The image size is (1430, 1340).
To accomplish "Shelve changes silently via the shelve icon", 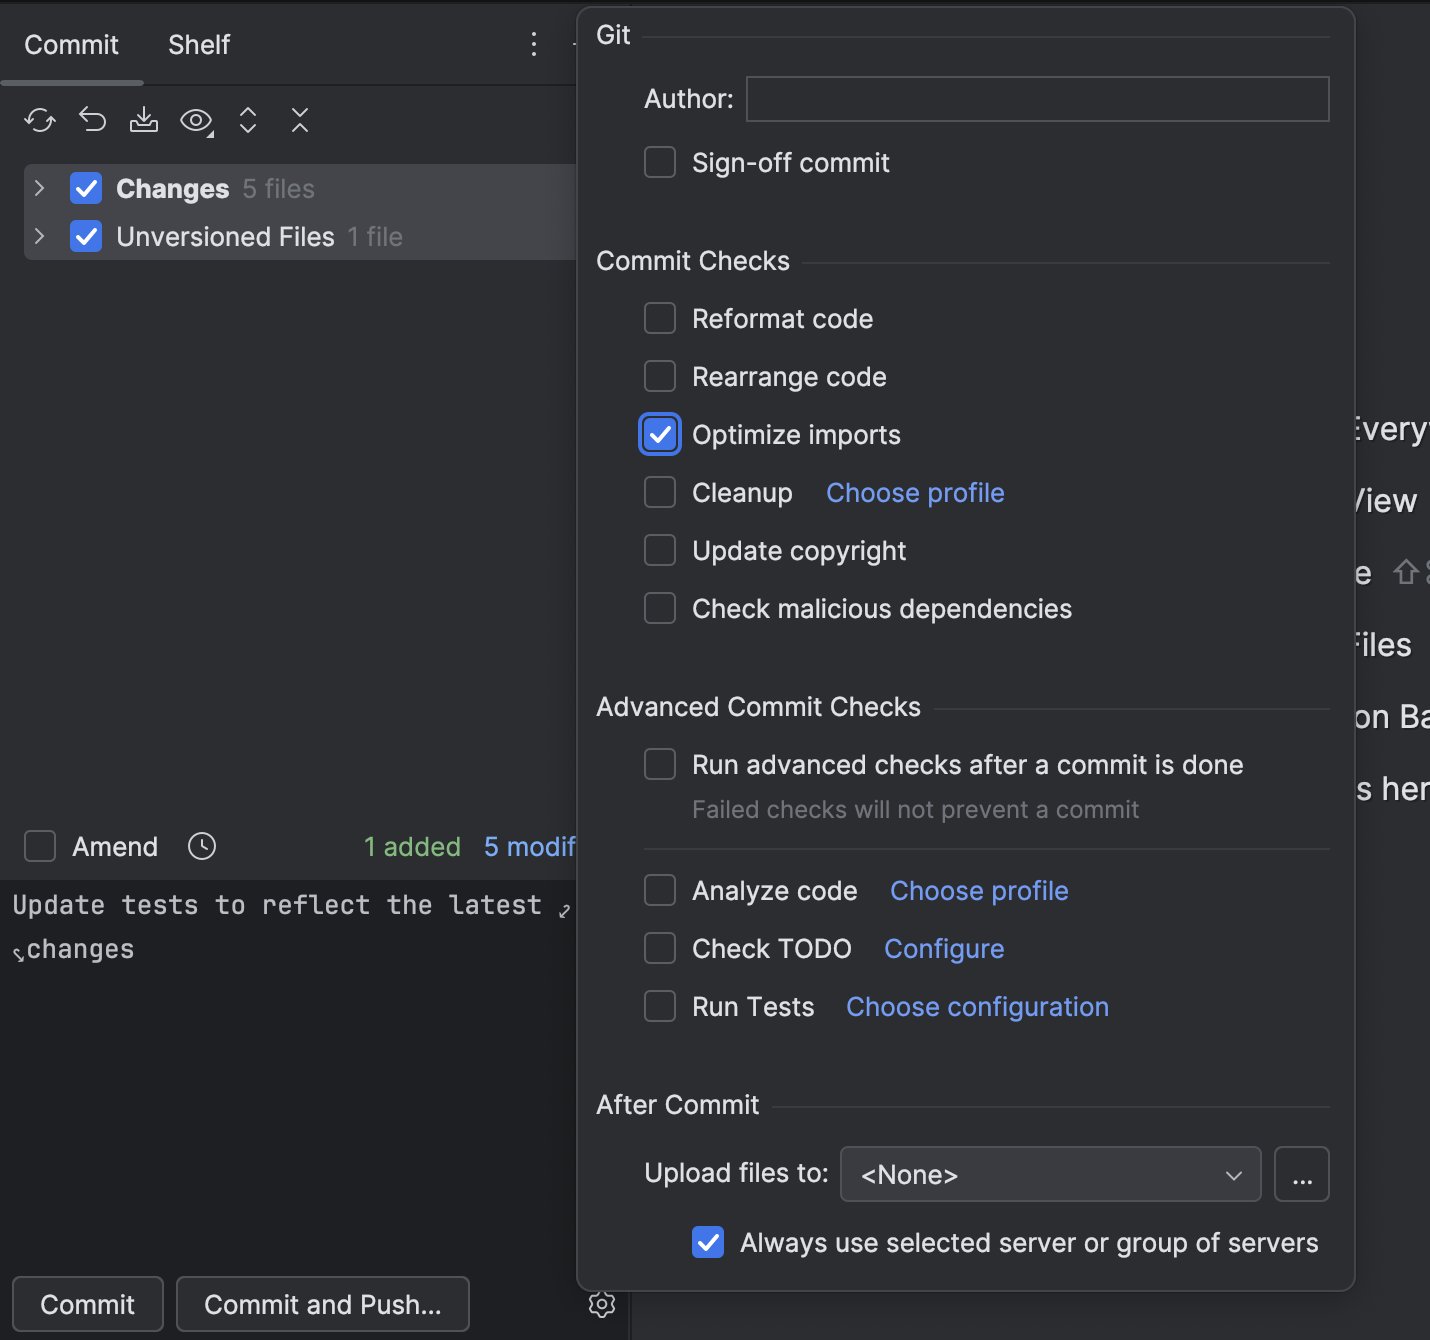I will [x=144, y=120].
